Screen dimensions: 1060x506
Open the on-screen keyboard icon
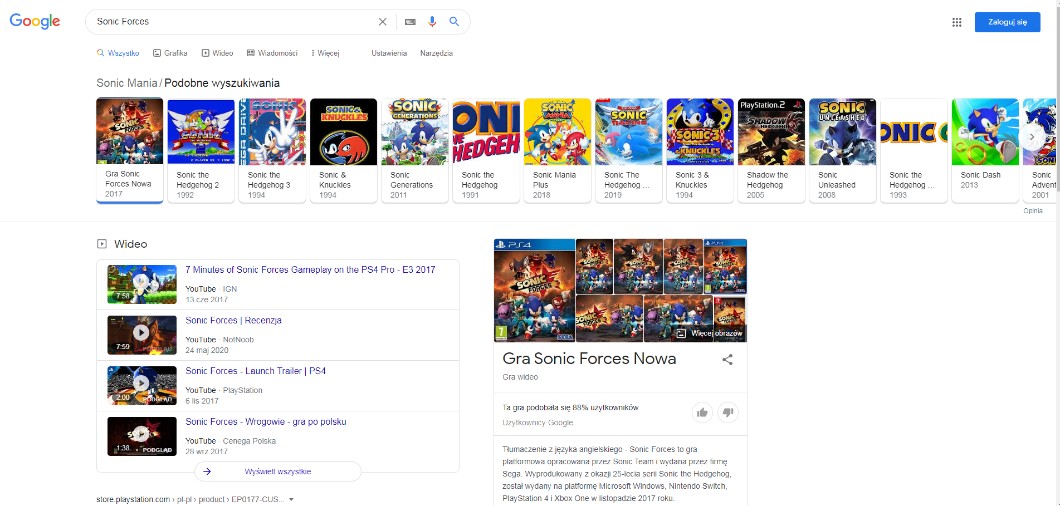tap(410, 22)
